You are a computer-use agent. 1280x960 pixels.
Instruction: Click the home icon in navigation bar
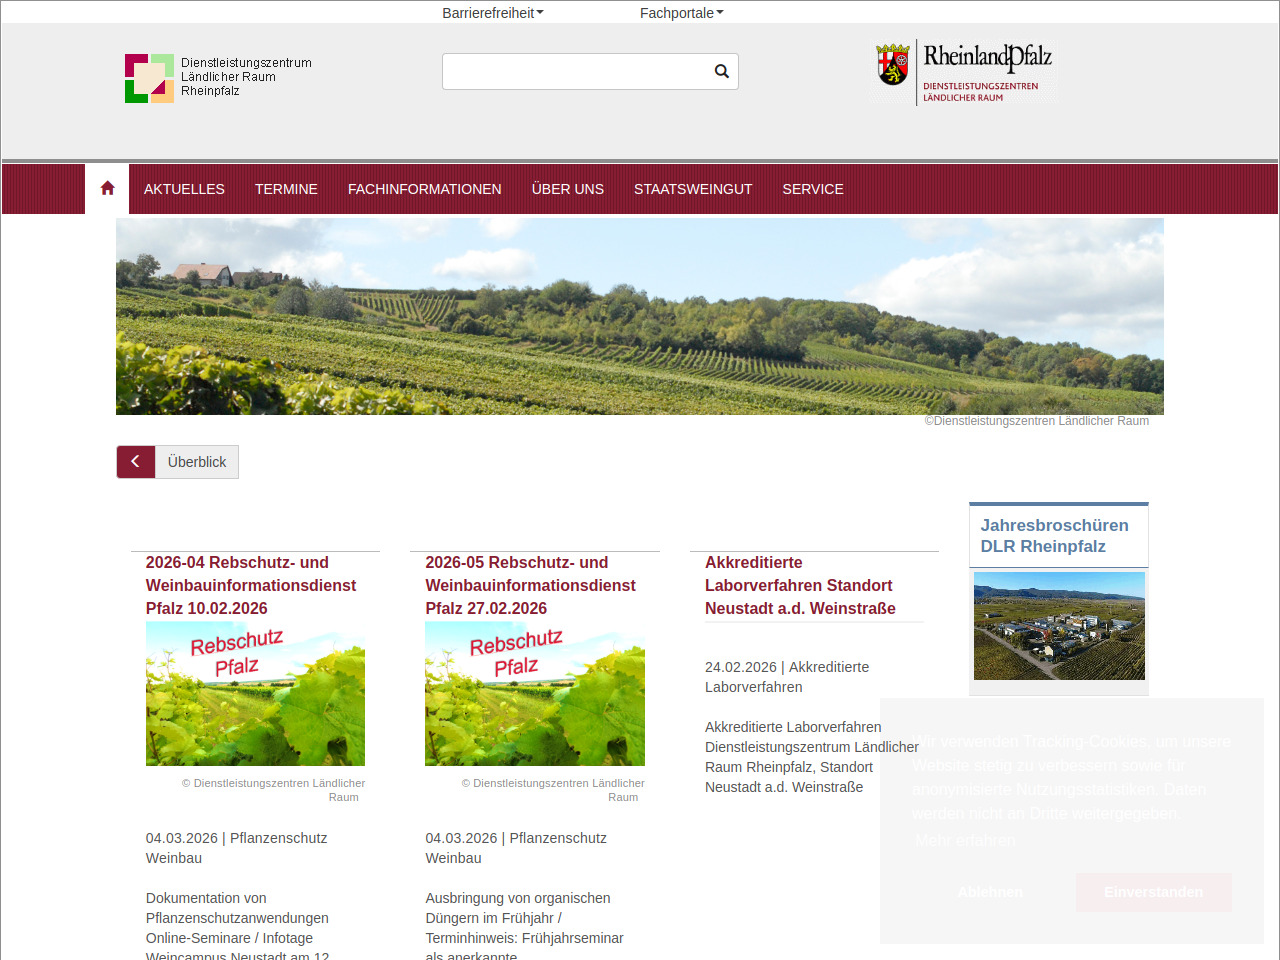[x=107, y=189]
